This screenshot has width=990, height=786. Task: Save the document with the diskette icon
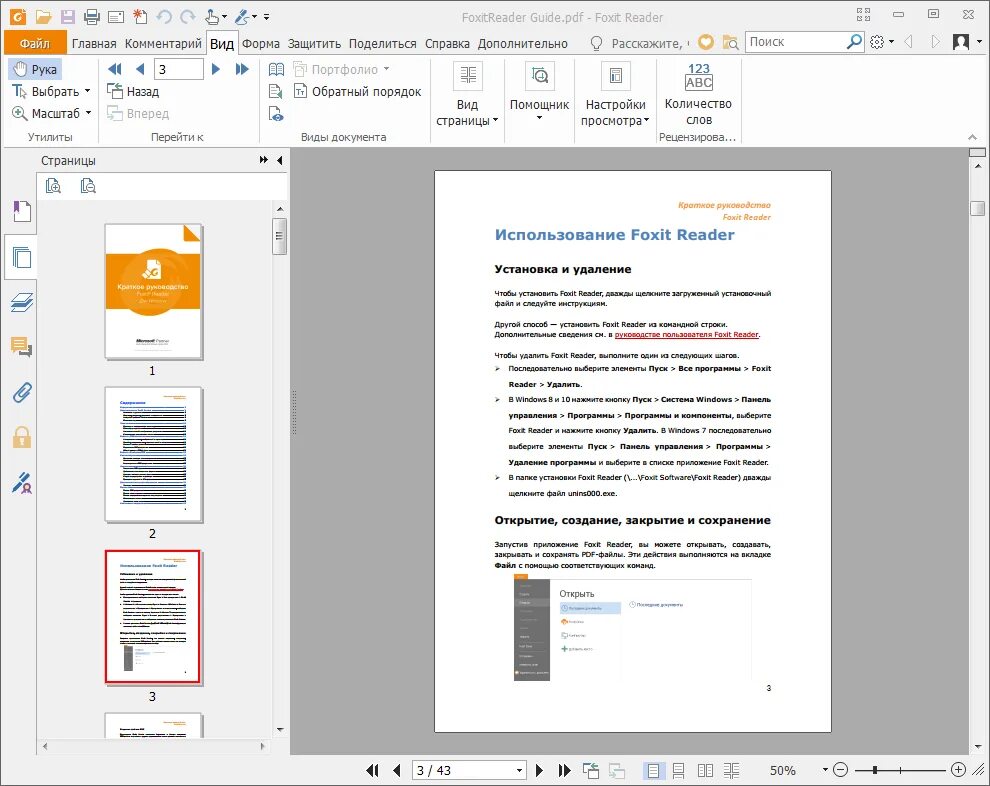[68, 16]
